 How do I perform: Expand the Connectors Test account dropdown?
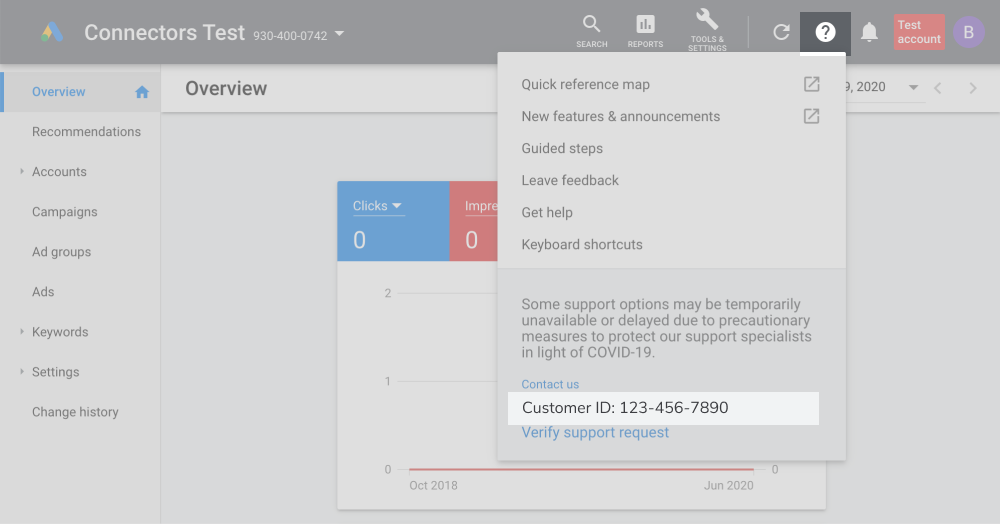tap(339, 34)
